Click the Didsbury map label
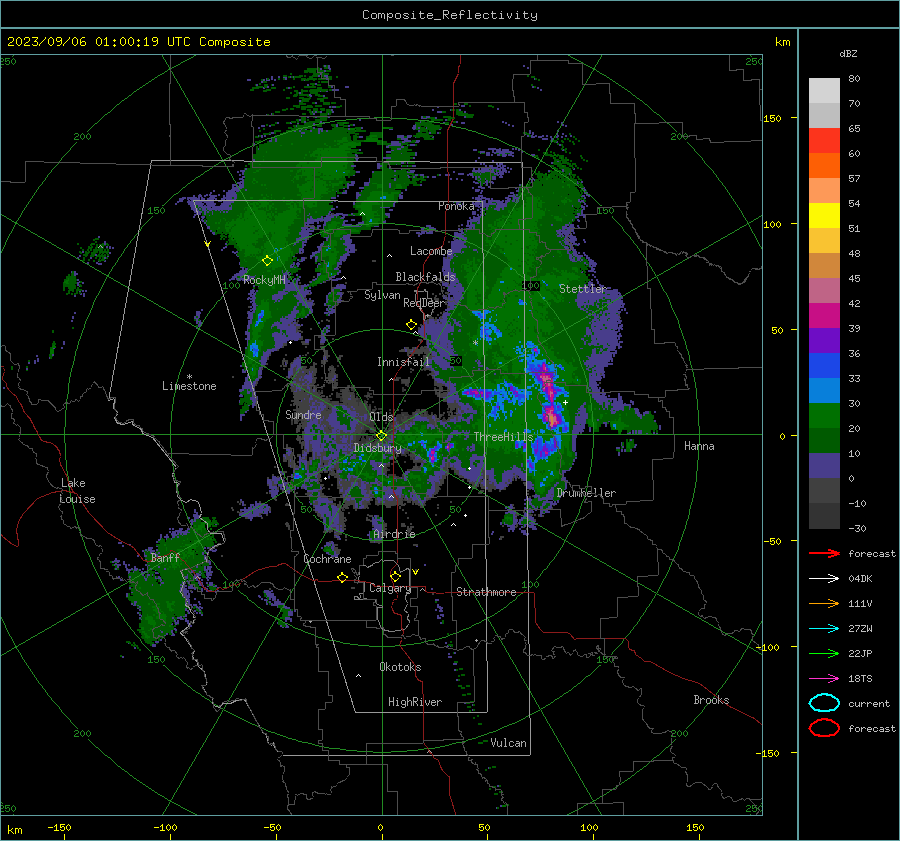Viewport: 900px width, 841px height. 378,448
